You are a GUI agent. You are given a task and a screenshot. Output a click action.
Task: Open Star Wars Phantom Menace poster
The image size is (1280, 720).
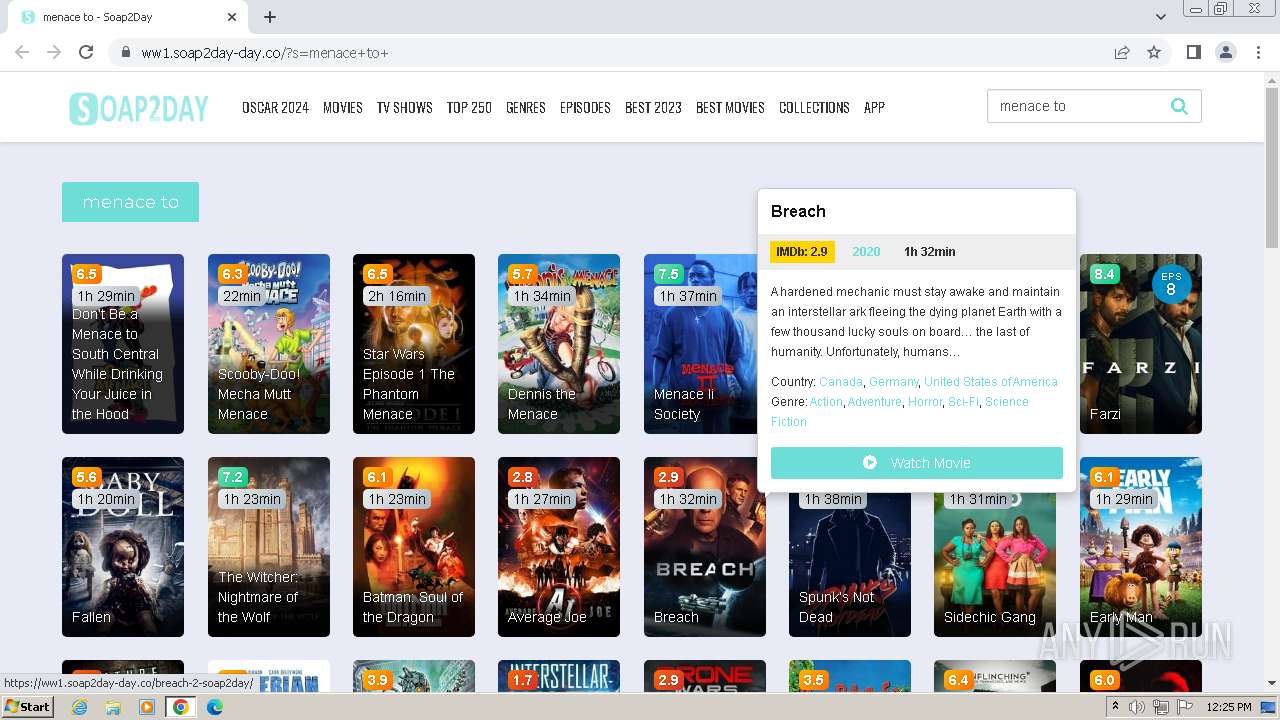tap(414, 344)
